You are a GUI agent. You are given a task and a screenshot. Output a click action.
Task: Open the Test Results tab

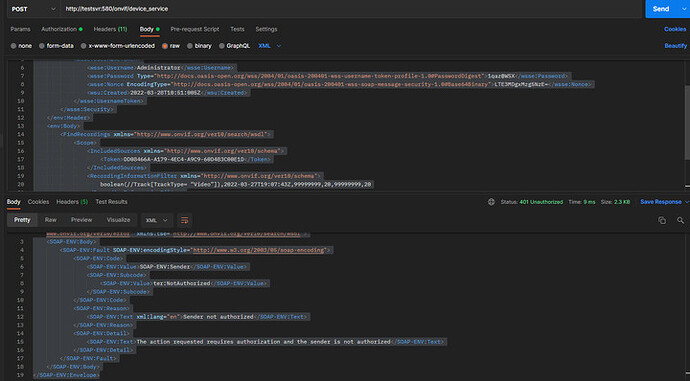(111, 202)
